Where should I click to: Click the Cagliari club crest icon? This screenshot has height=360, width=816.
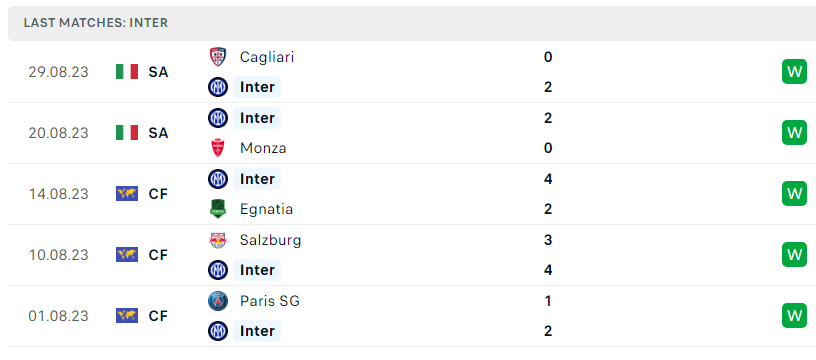coord(218,57)
